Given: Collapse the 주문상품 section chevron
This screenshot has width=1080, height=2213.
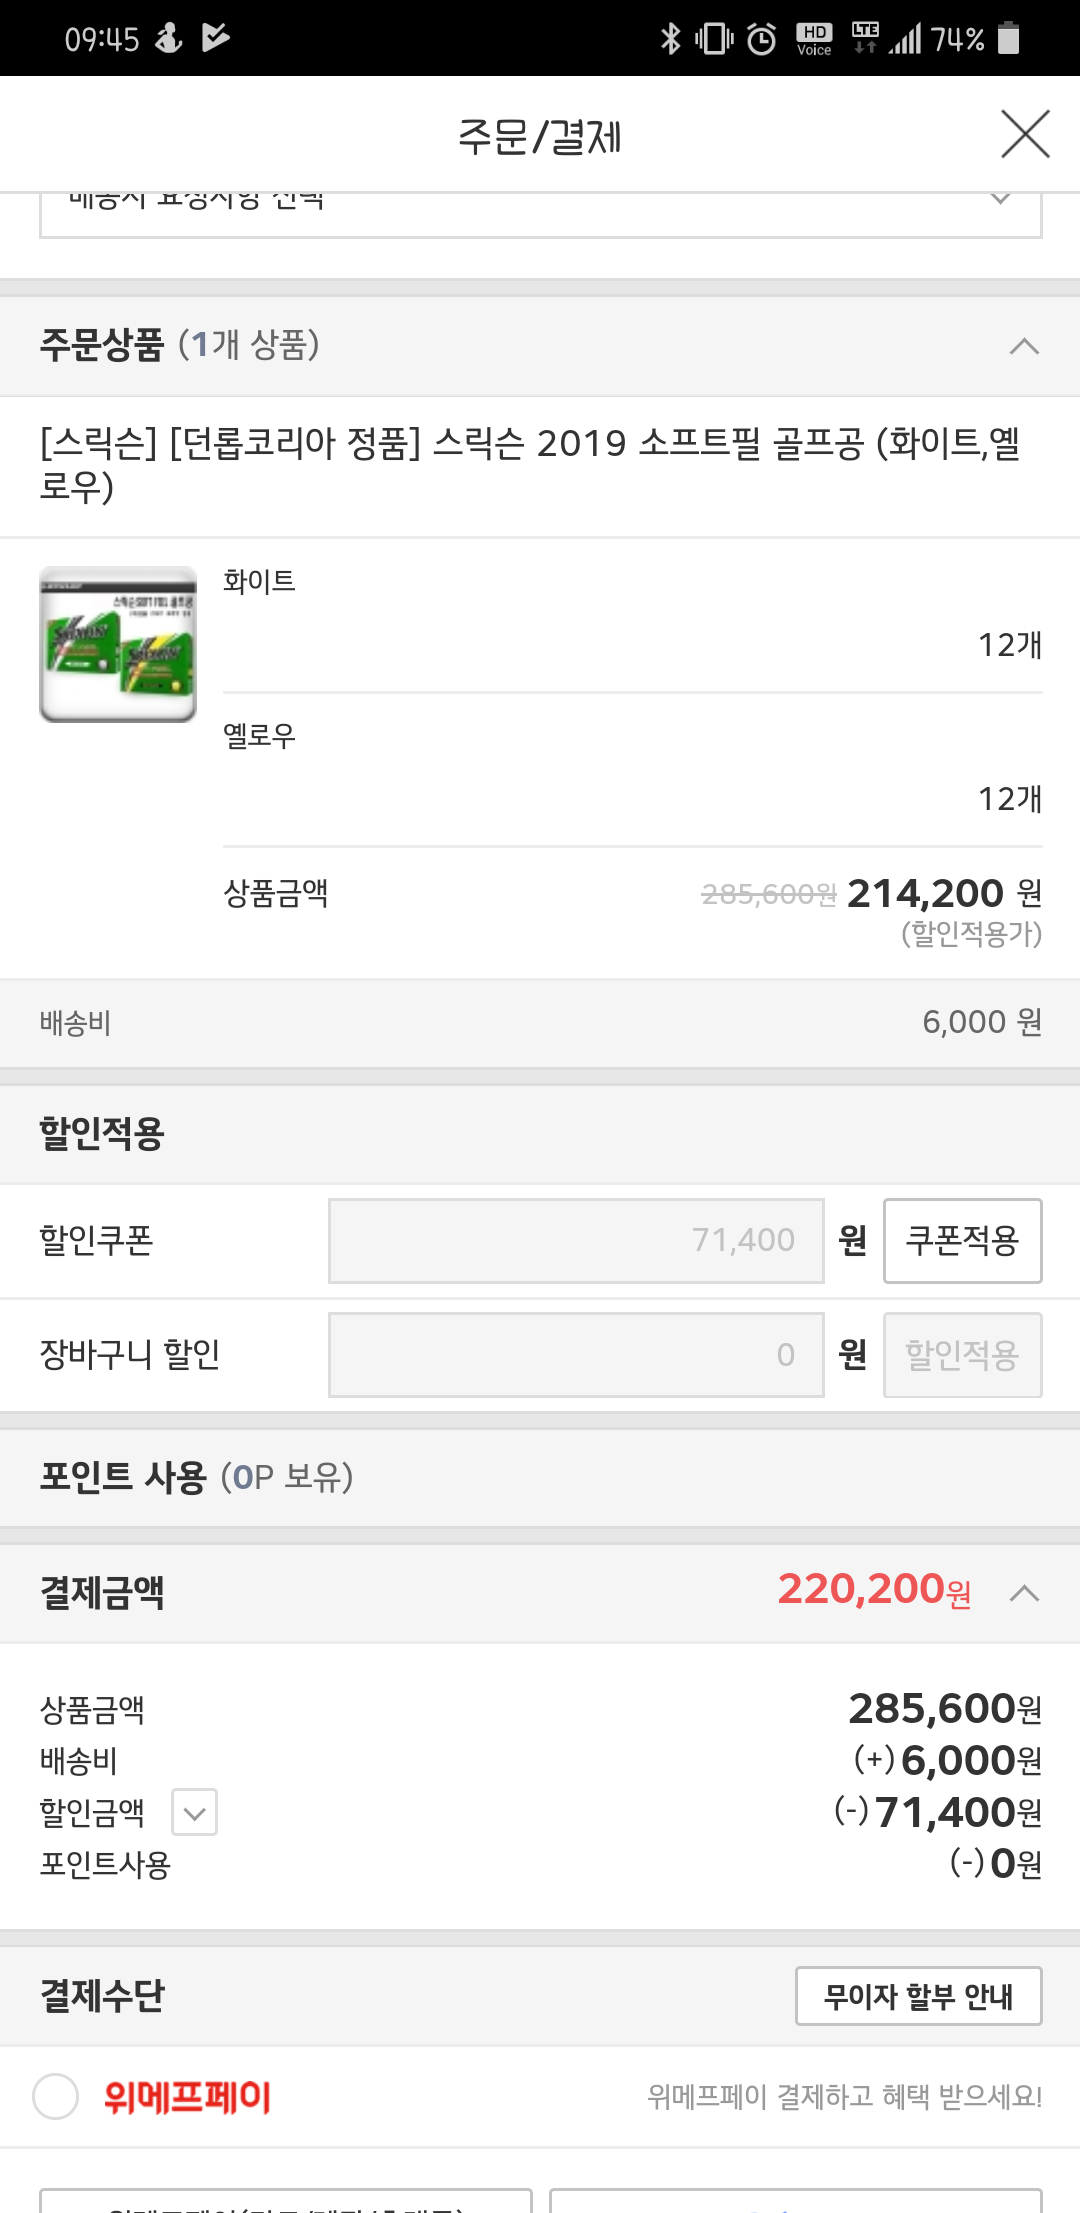Looking at the screenshot, I should 1024,346.
